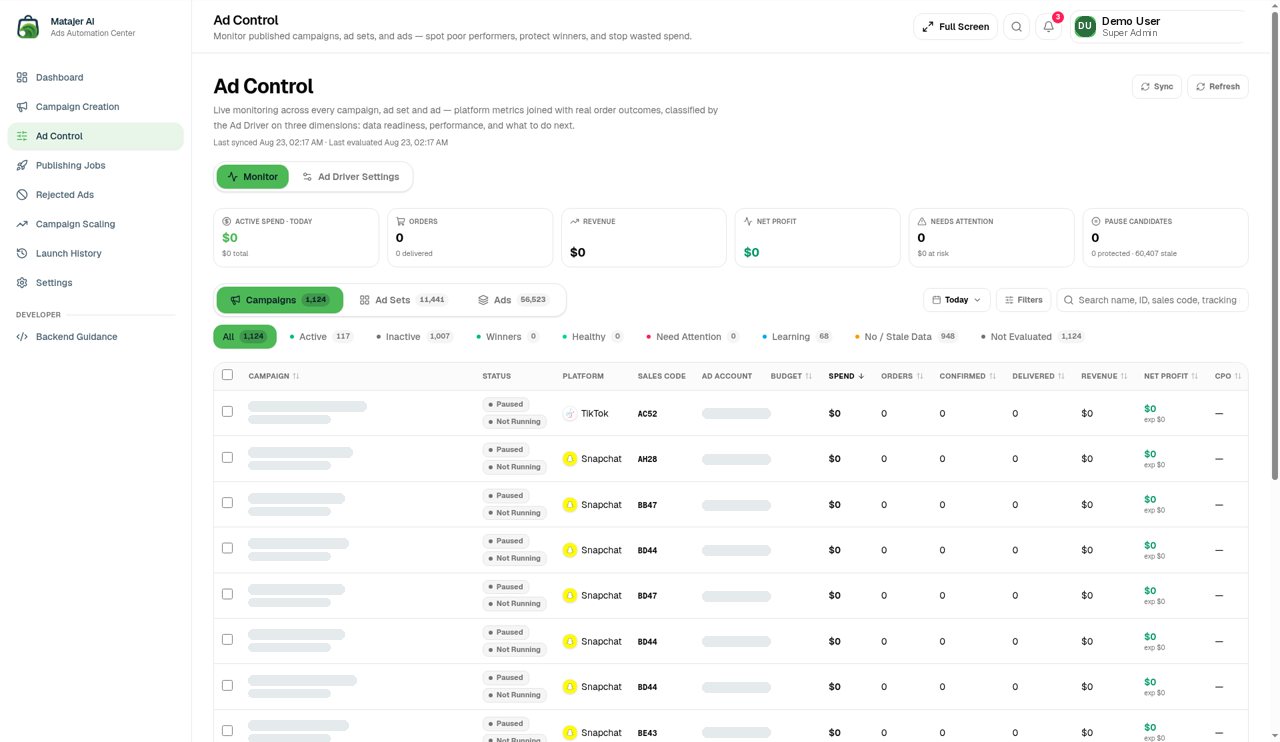Click the rocket icon for Publishing Jobs
Viewport: 1280px width, 742px height.
pyautogui.click(x=22, y=165)
